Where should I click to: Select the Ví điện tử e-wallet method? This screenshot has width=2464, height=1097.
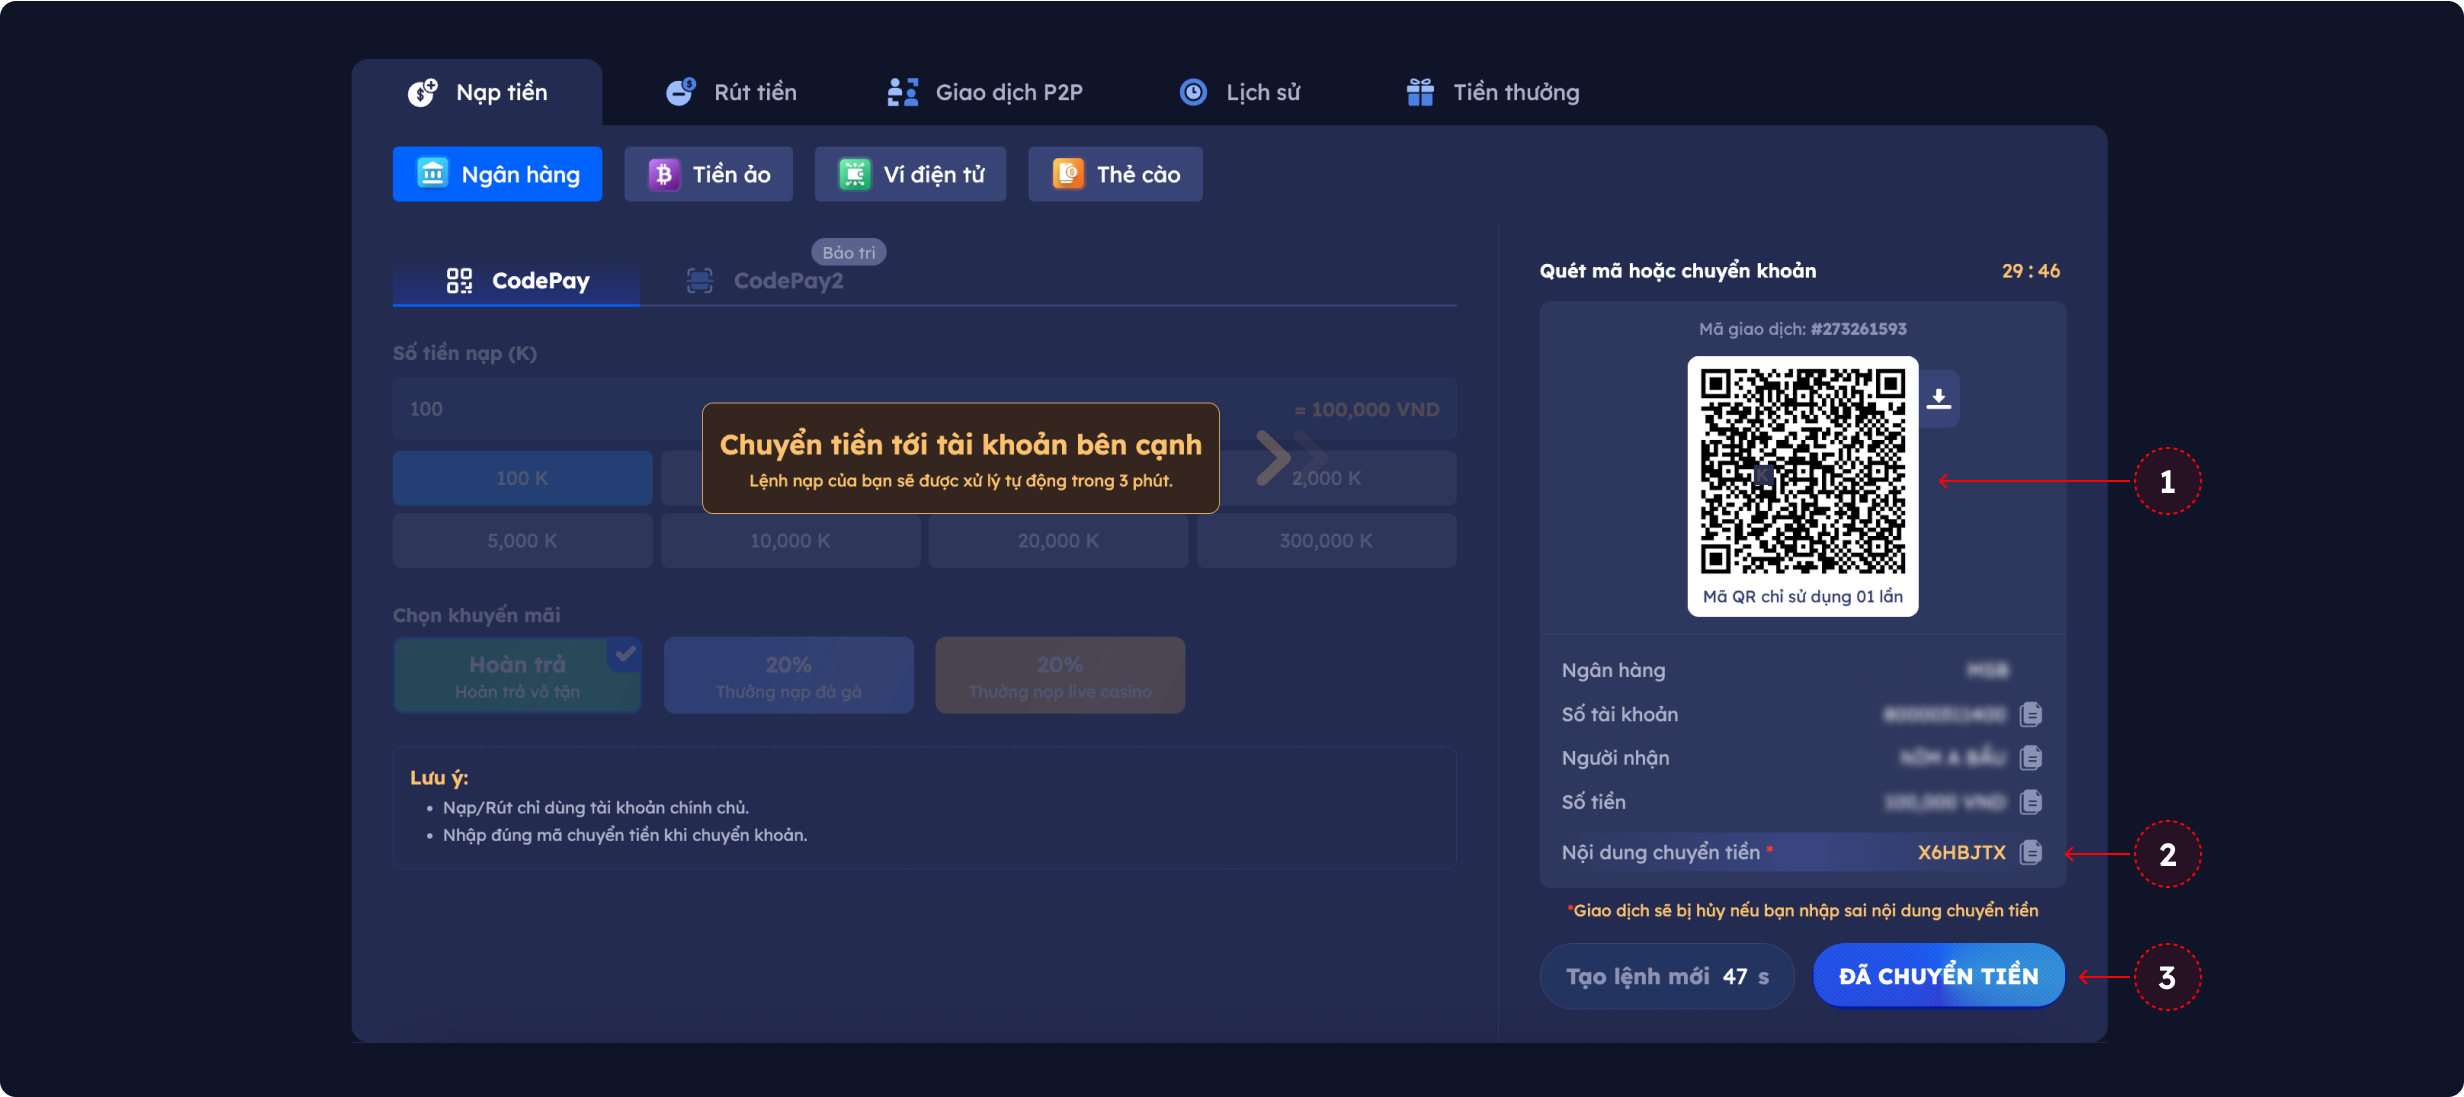tap(910, 174)
